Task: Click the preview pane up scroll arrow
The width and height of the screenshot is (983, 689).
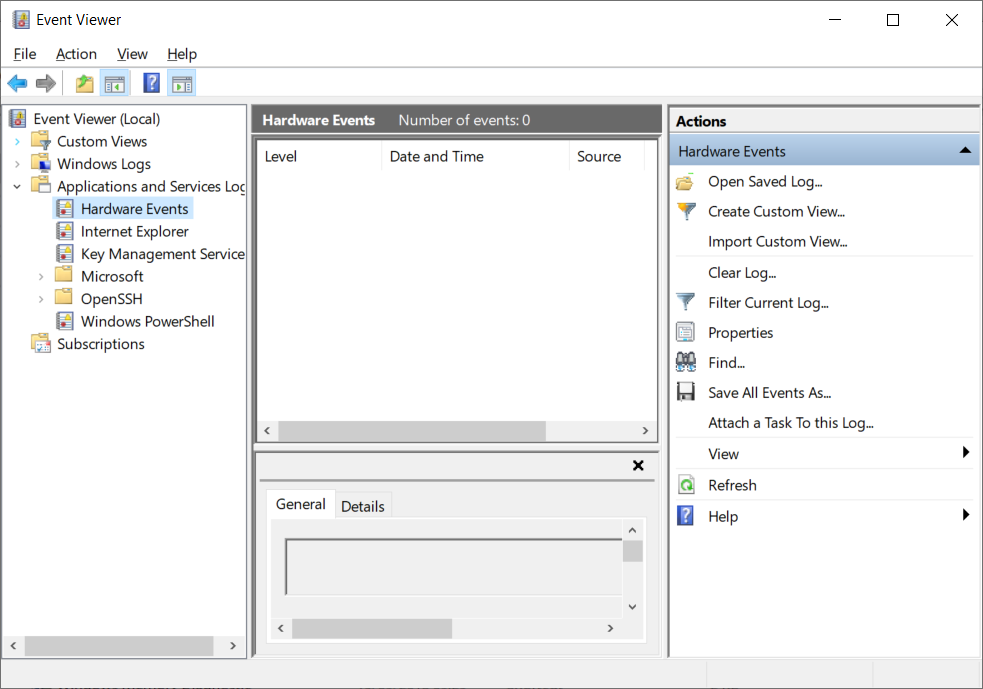Action: click(632, 530)
